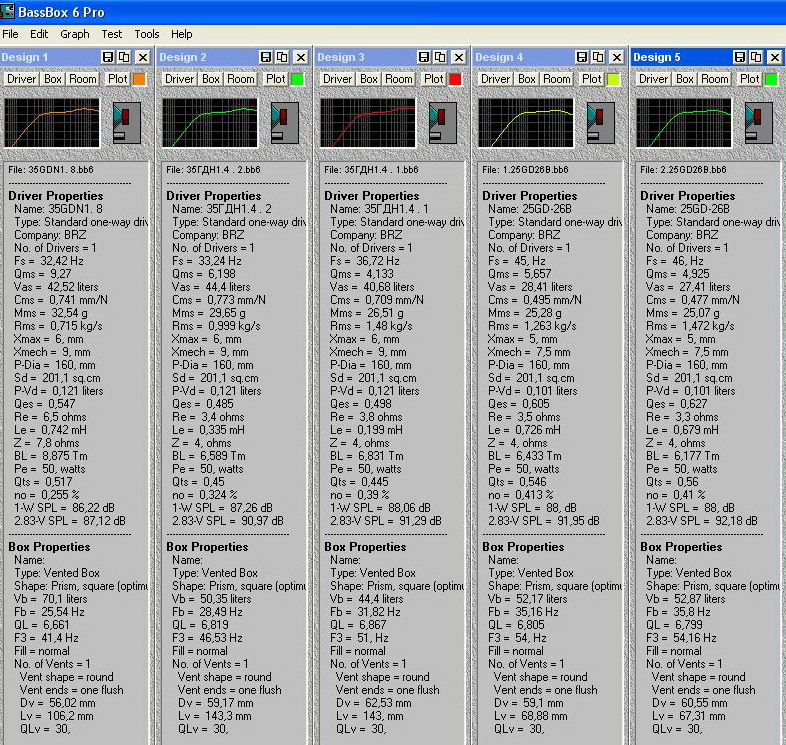
Task: Open the File menu
Action: [10, 34]
